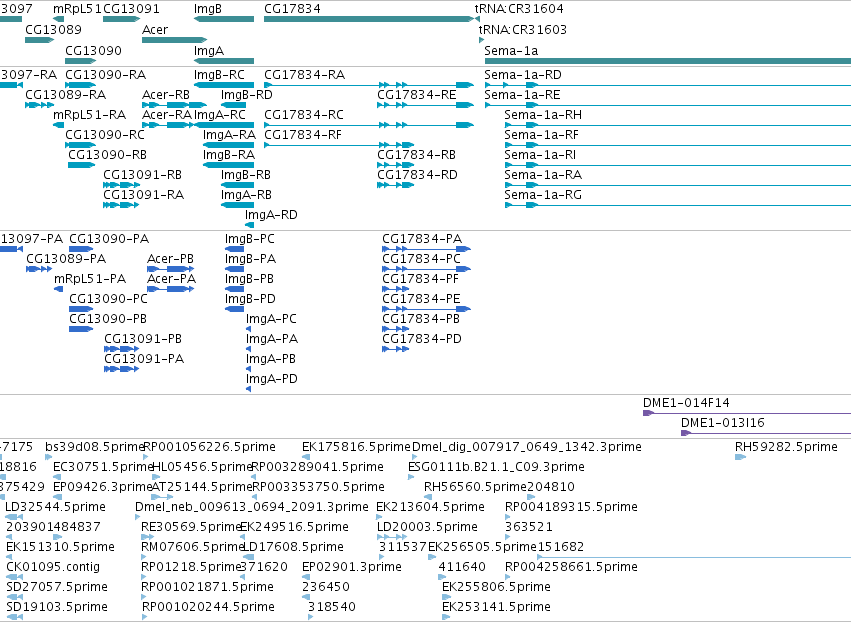Click the CG13091-RB transcript label
This screenshot has width=851, height=622.
pyautogui.click(x=142, y=175)
